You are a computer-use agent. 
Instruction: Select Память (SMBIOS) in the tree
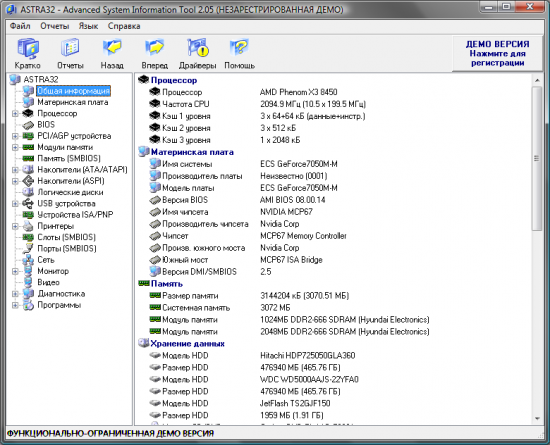[x=69, y=159]
